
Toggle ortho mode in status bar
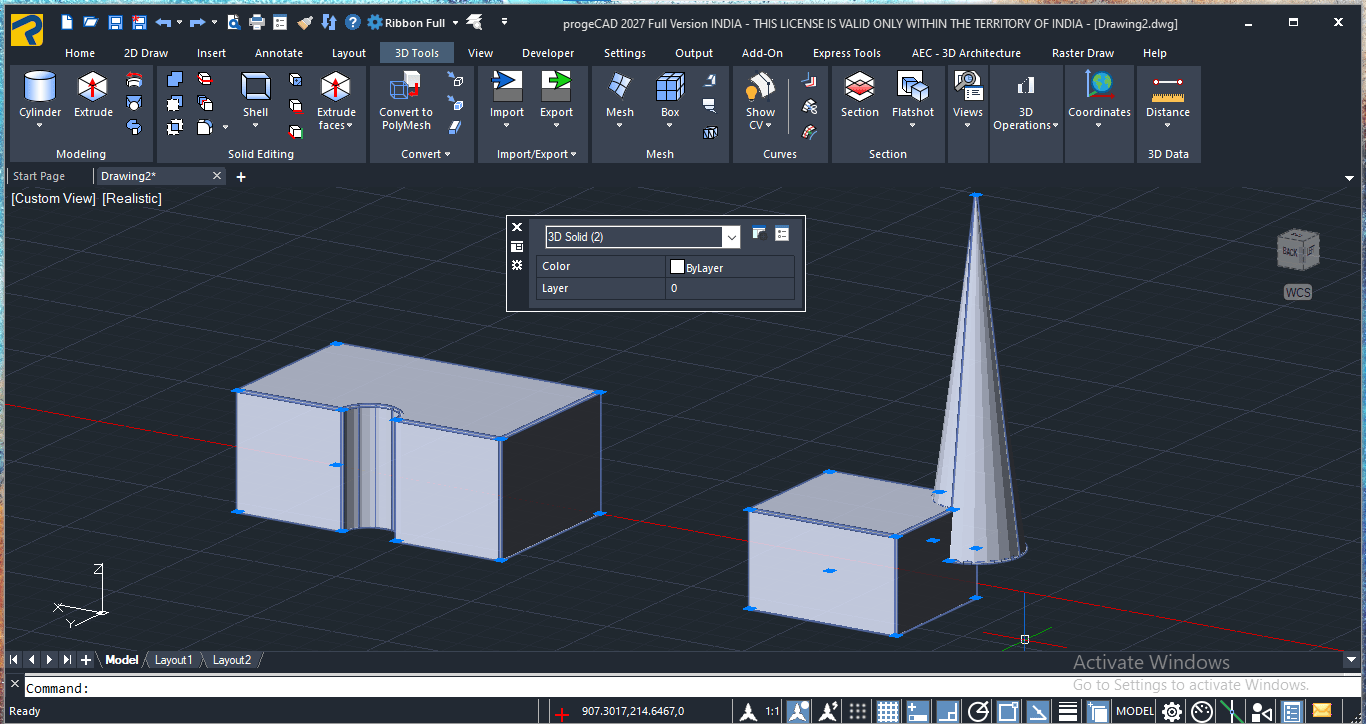click(x=948, y=712)
